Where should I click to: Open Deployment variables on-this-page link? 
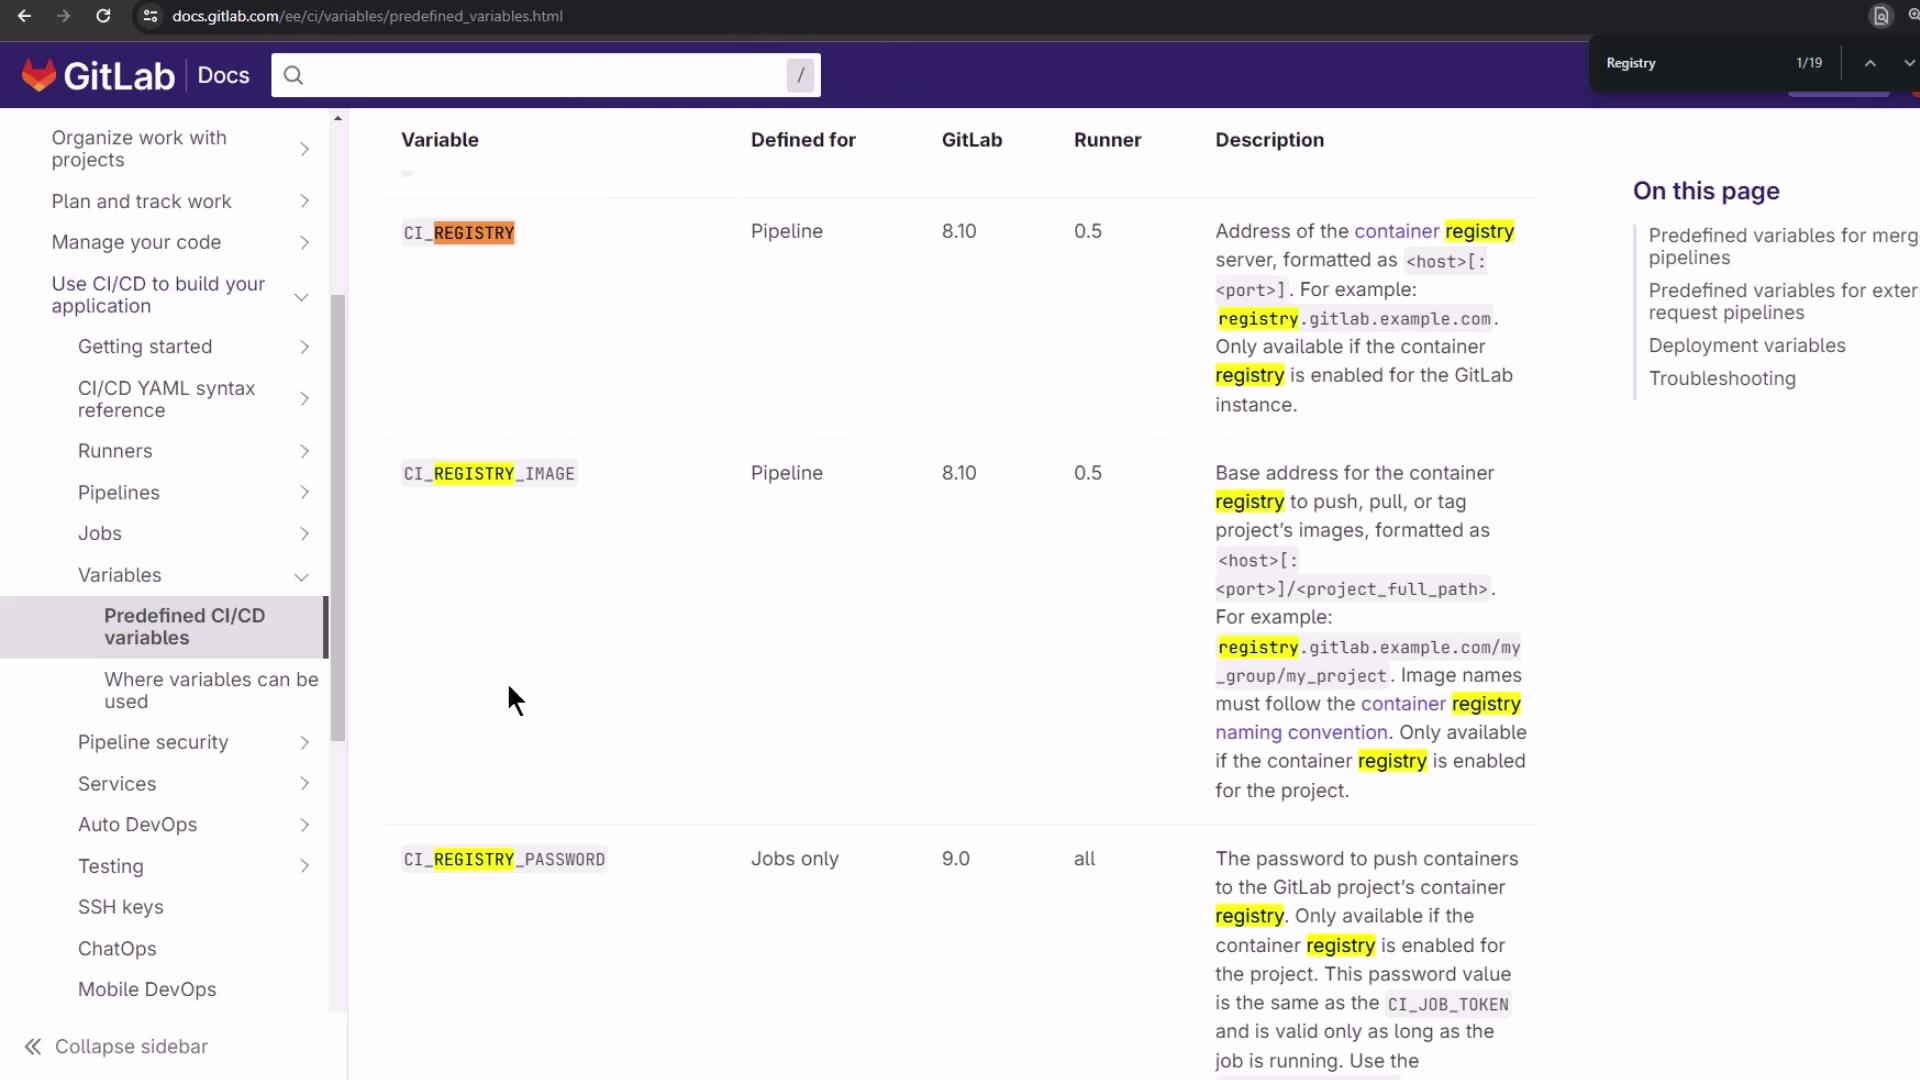coord(1746,346)
